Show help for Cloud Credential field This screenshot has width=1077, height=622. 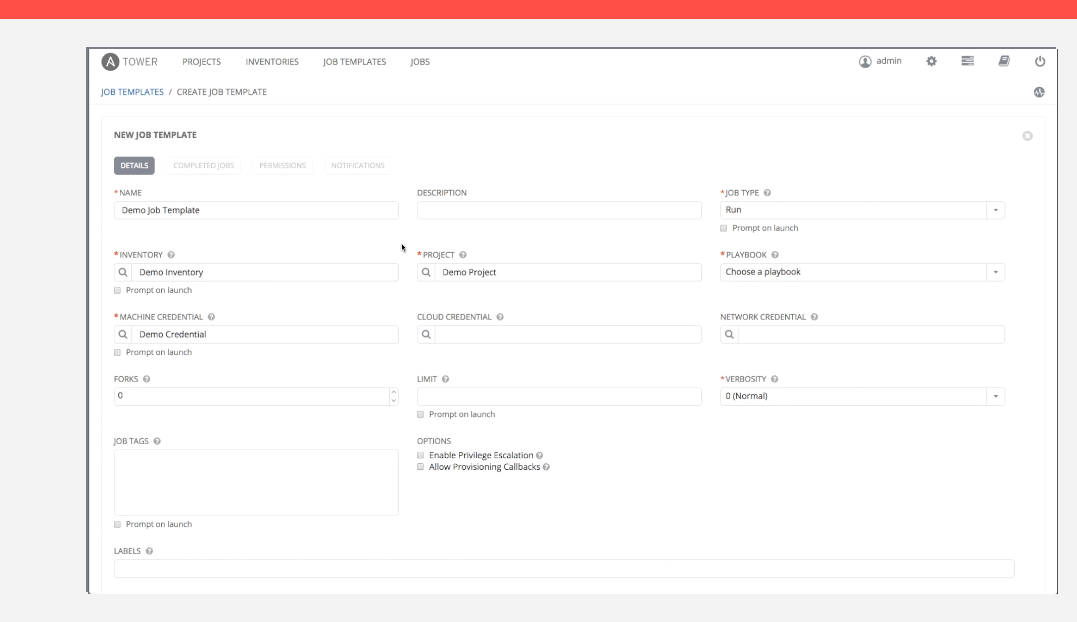[x=500, y=317]
